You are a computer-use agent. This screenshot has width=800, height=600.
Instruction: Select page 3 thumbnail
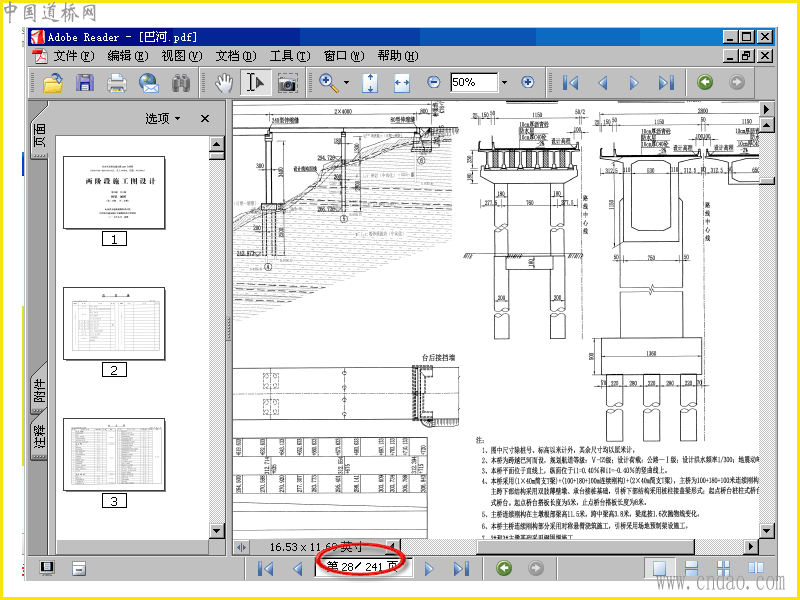click(114, 455)
